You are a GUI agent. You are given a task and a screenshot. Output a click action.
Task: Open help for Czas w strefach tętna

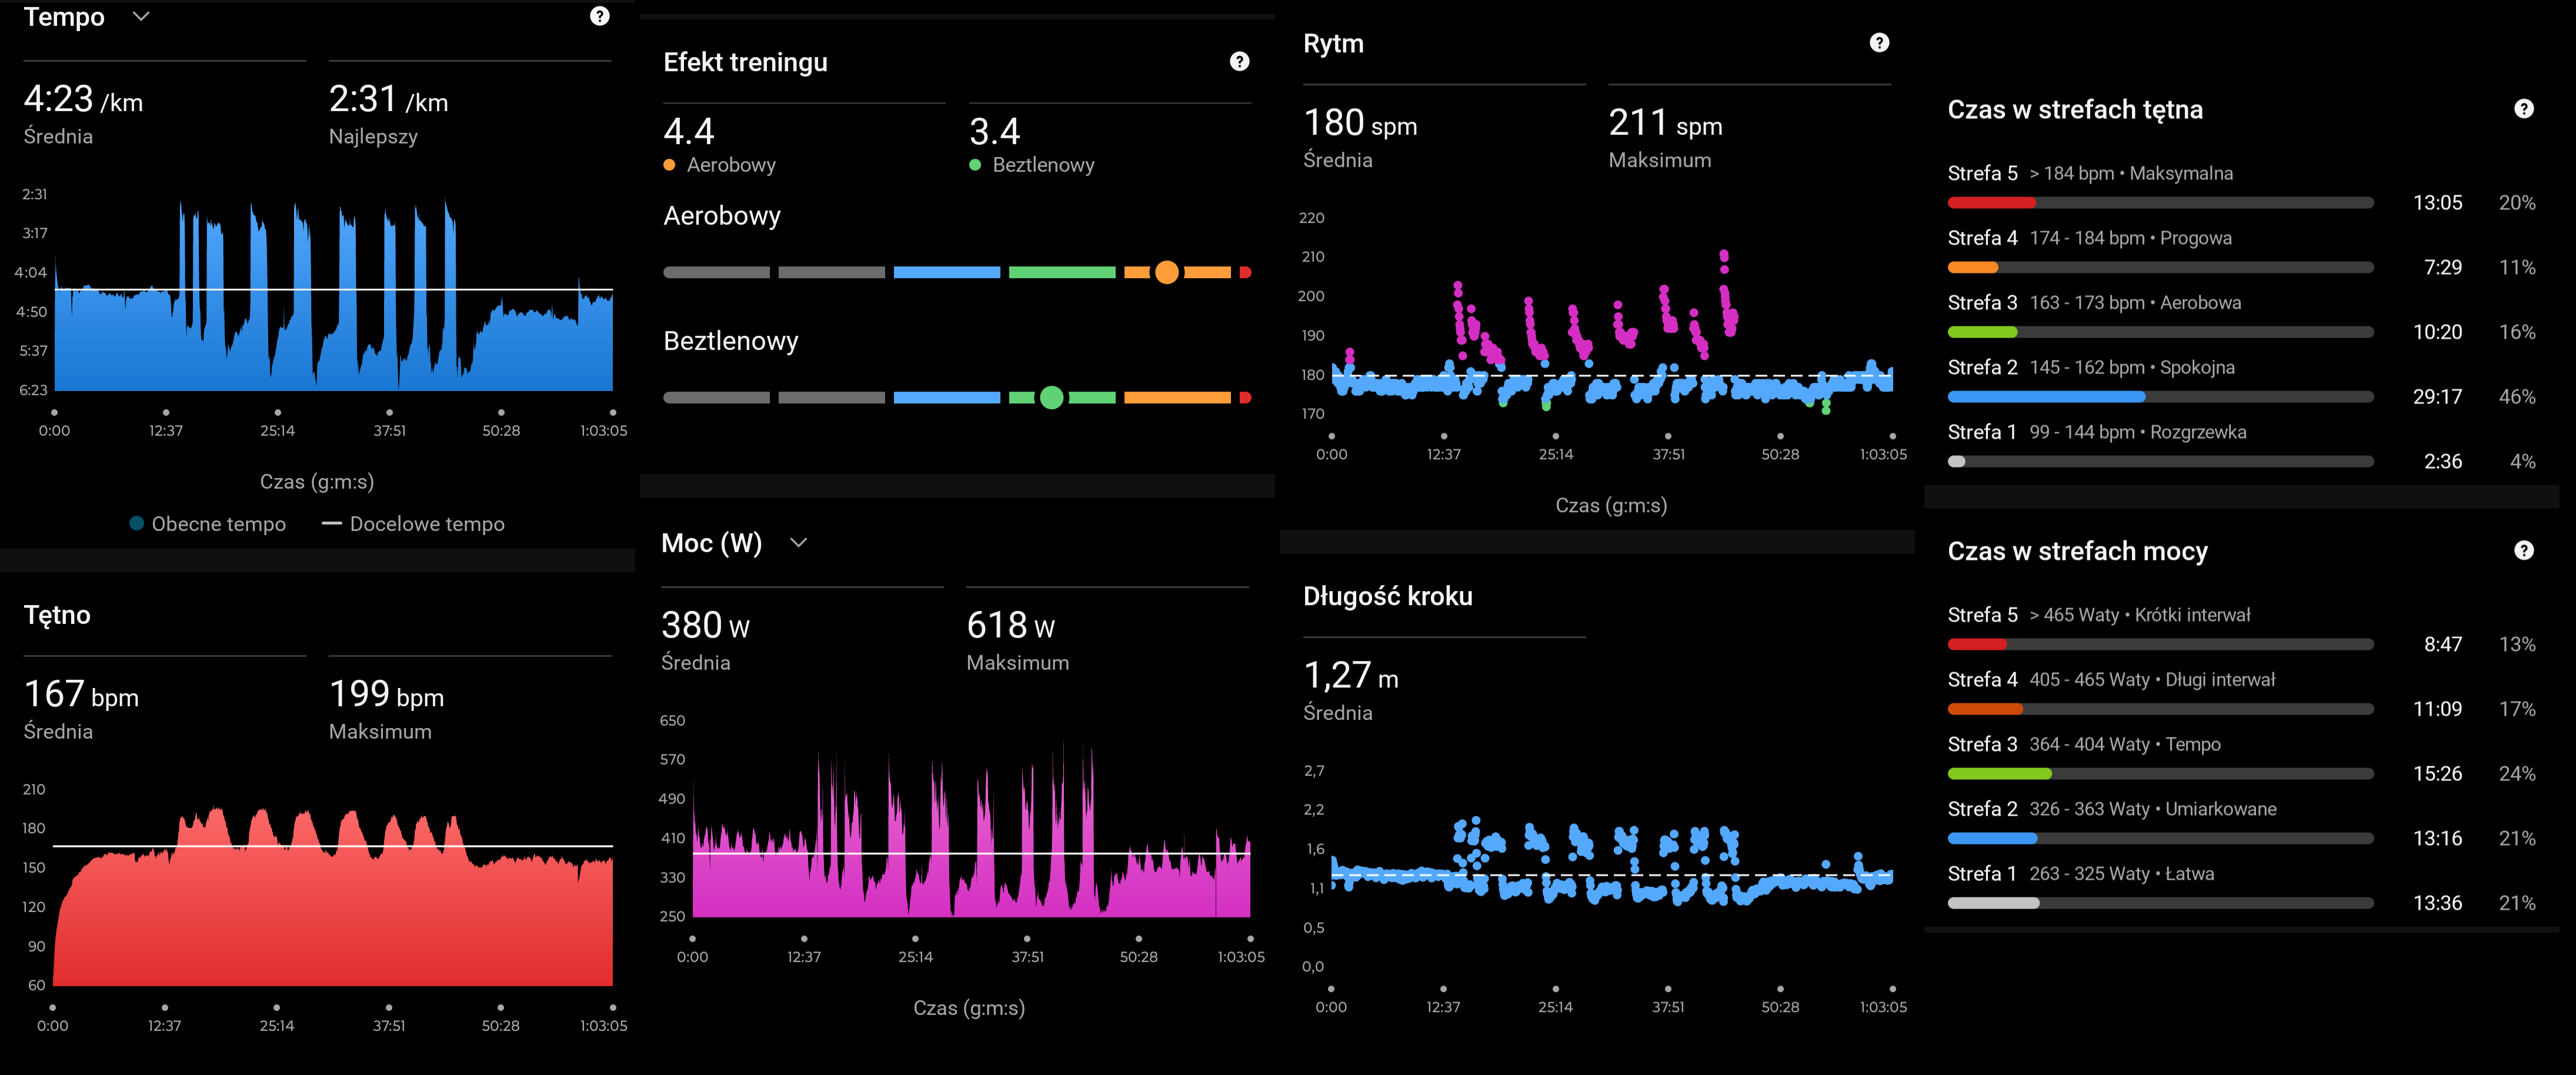(2523, 109)
